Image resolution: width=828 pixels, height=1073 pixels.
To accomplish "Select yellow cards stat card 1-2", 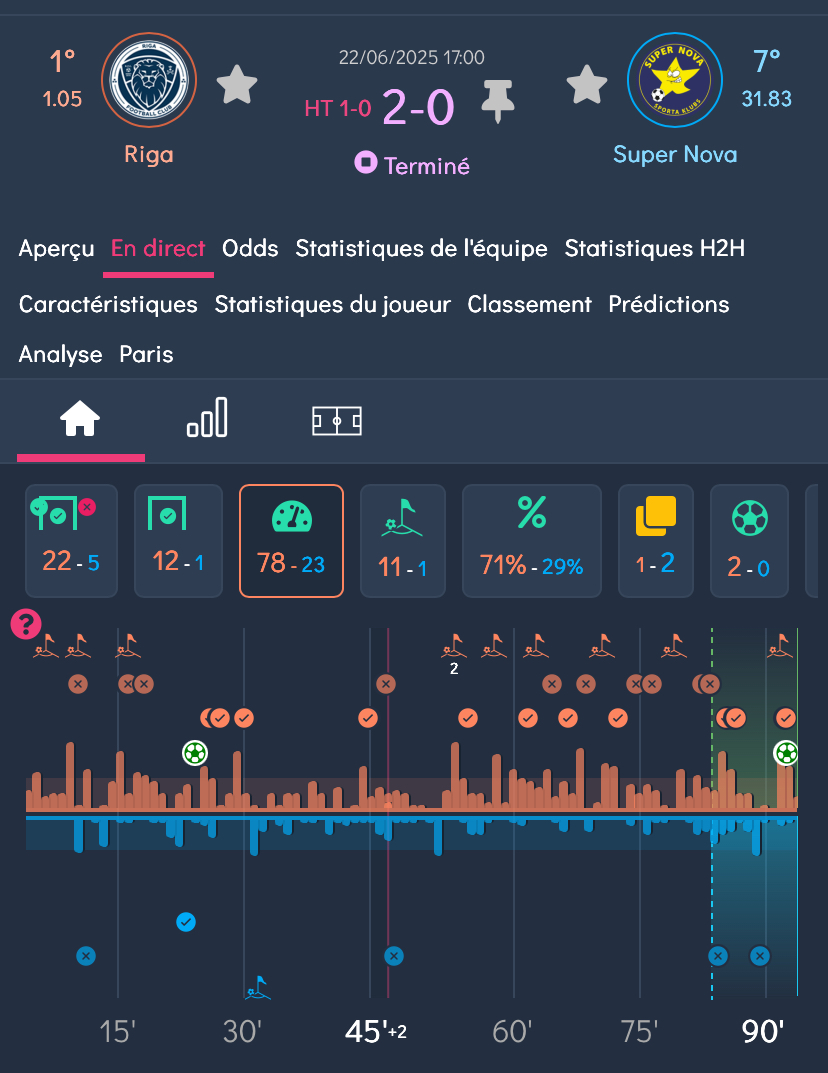I will pyautogui.click(x=656, y=541).
